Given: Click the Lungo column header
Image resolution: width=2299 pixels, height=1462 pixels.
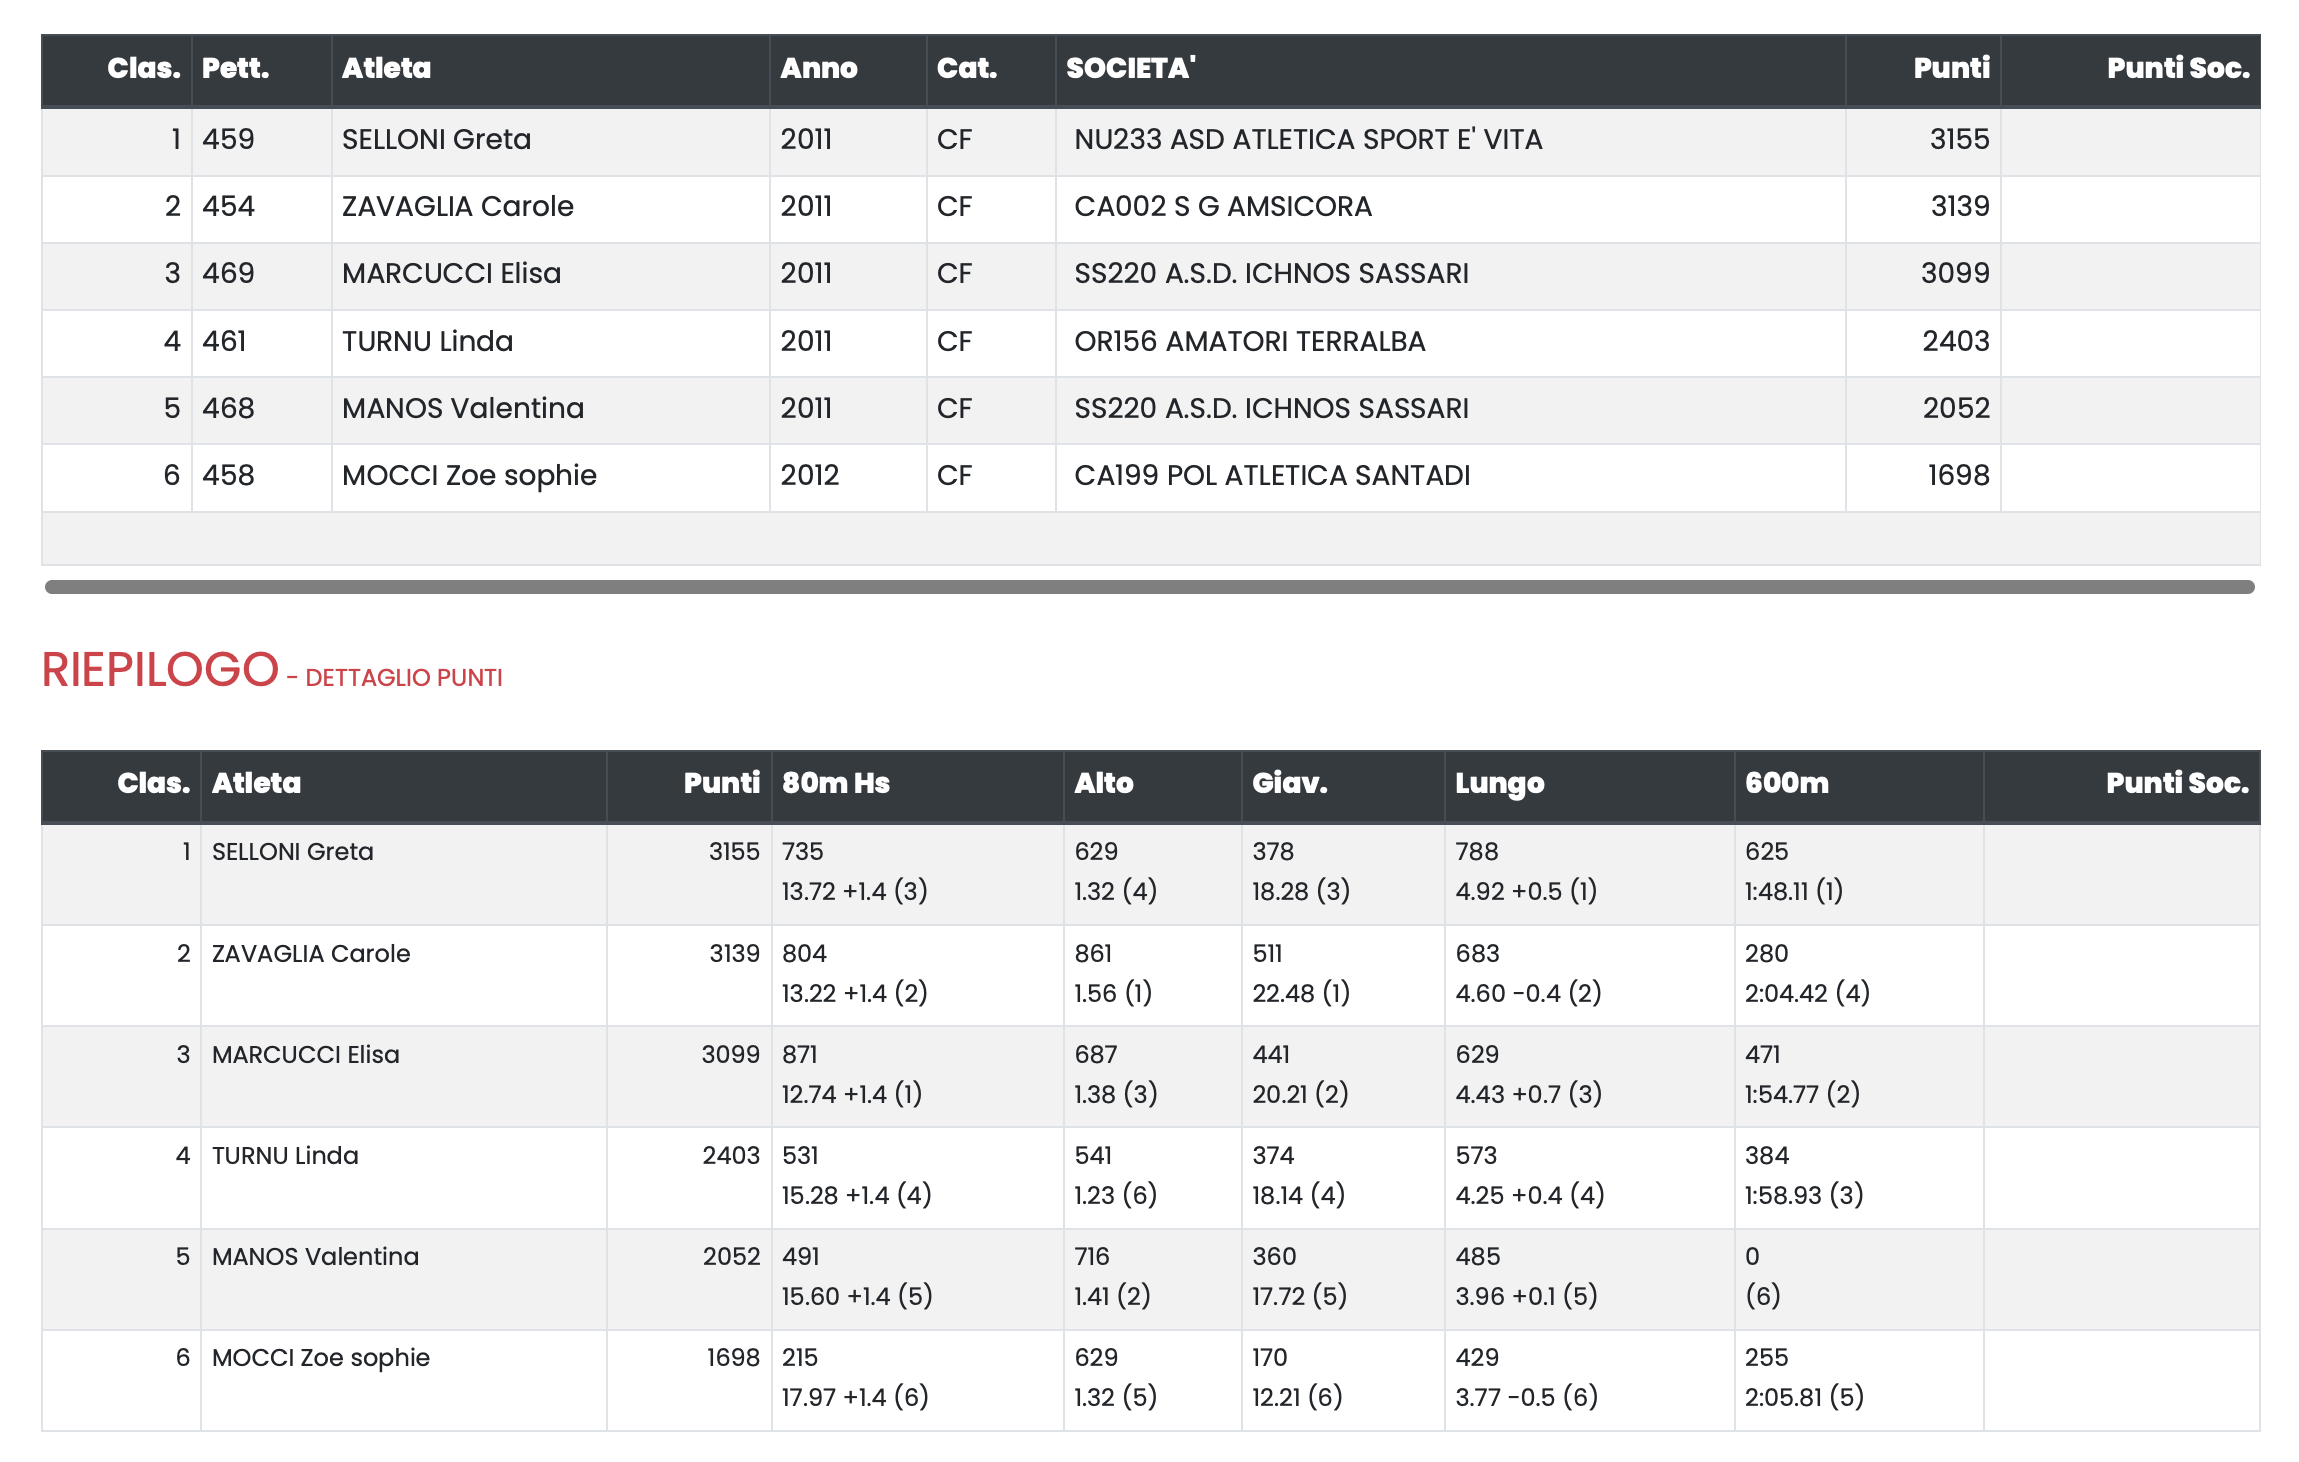Looking at the screenshot, I should coord(1499,783).
